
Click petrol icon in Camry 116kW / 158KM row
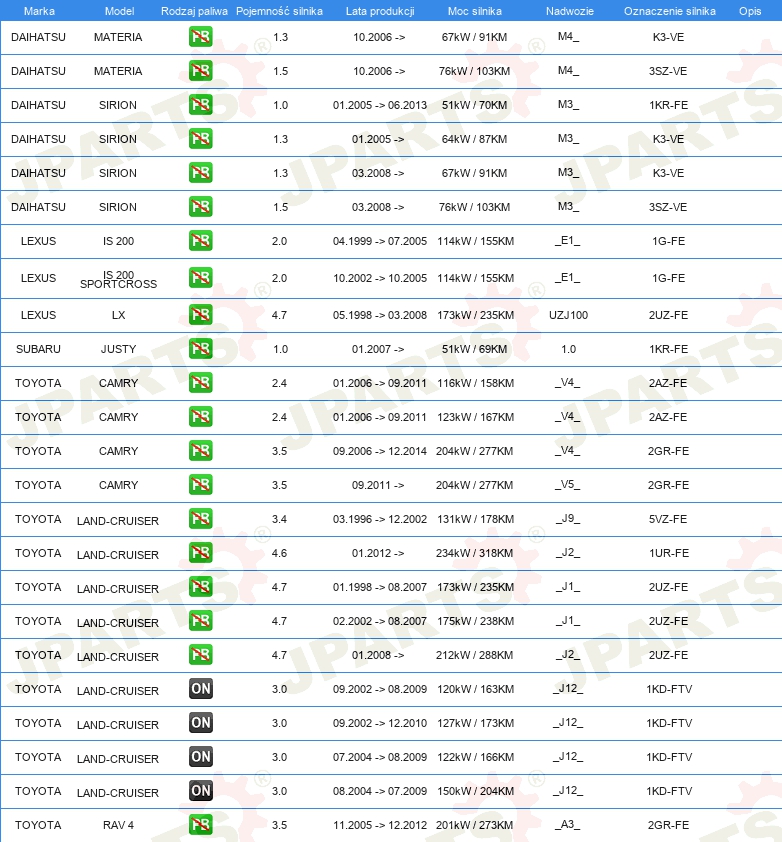click(x=200, y=382)
